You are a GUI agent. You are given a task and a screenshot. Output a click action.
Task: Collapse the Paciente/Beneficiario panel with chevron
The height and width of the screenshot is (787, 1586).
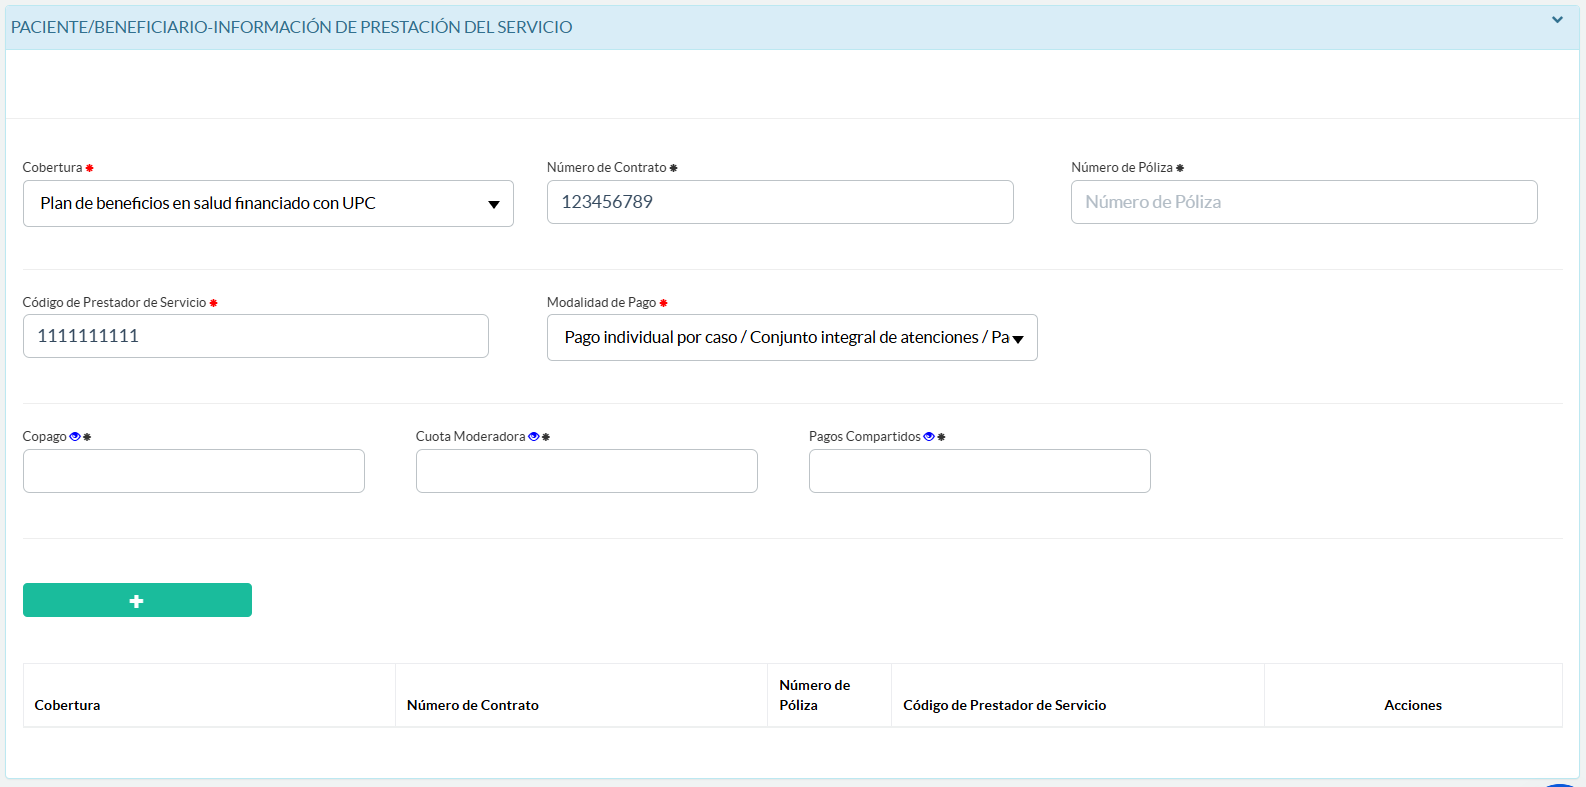(1557, 20)
